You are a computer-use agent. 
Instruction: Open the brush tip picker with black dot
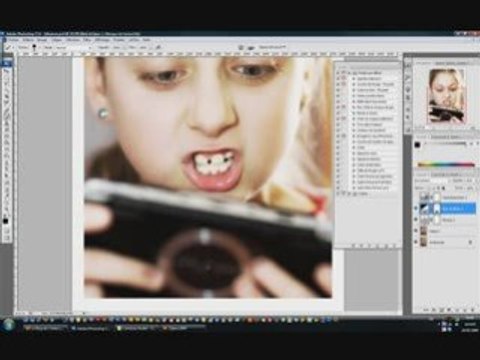click(34, 48)
